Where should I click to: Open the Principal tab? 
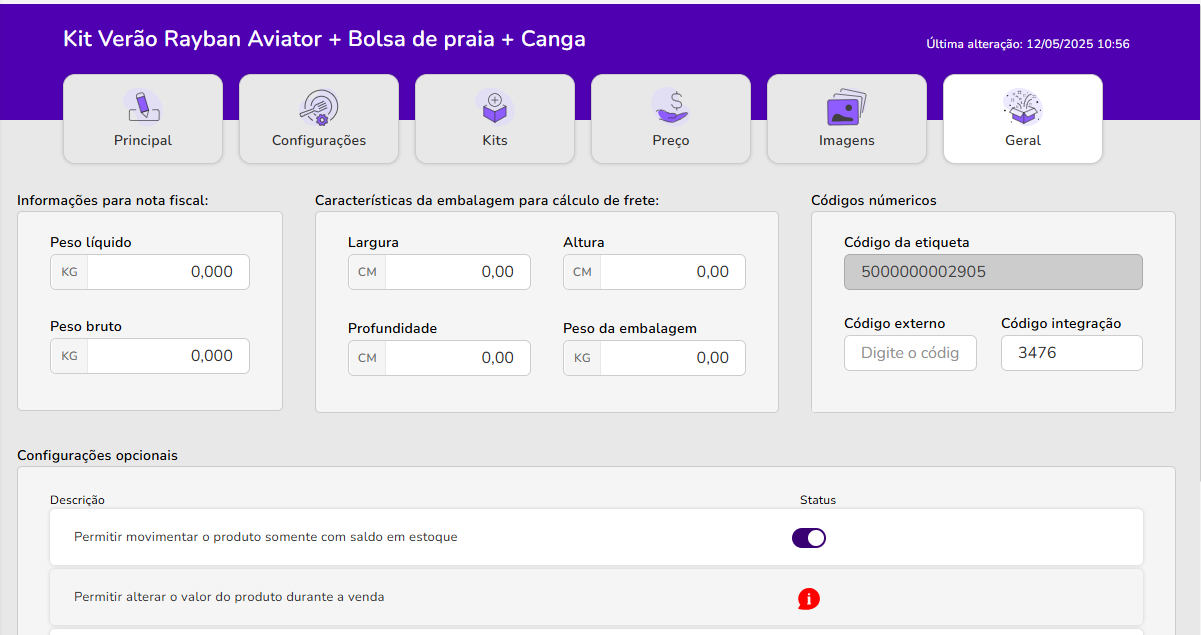(x=143, y=119)
